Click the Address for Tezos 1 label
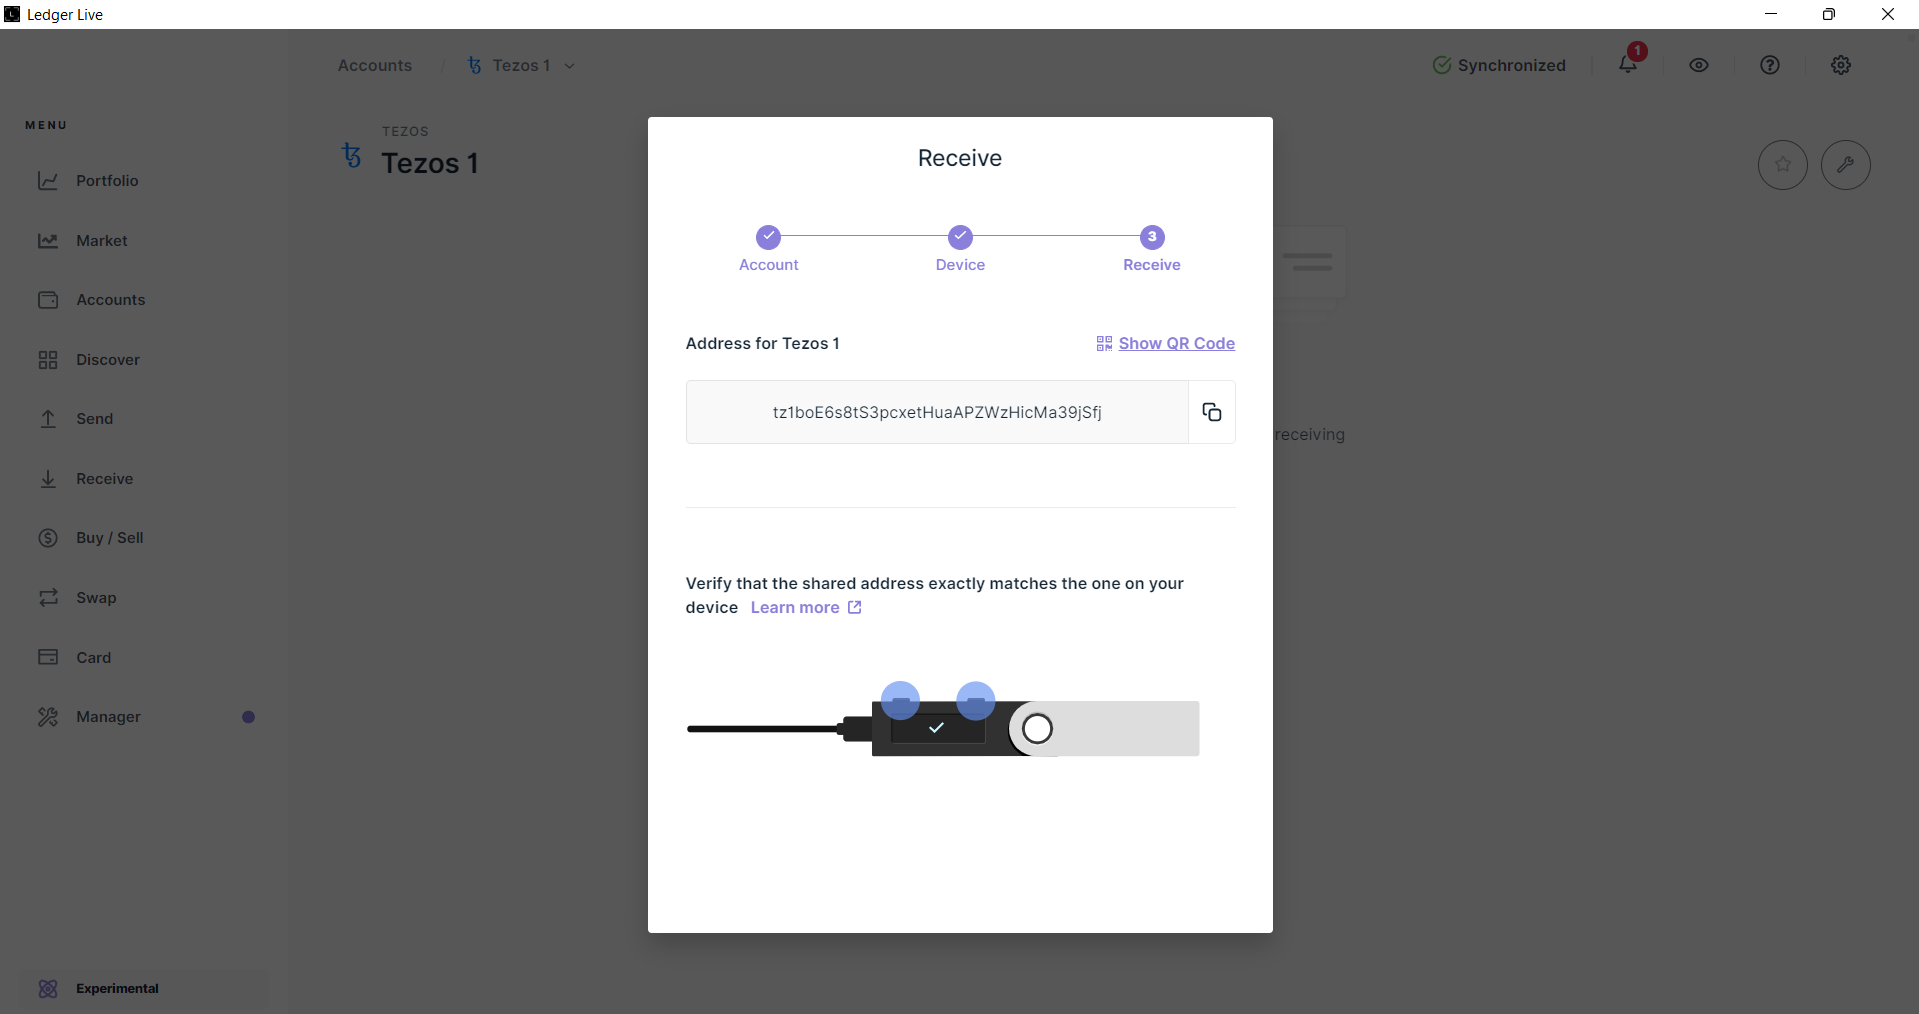 point(763,343)
